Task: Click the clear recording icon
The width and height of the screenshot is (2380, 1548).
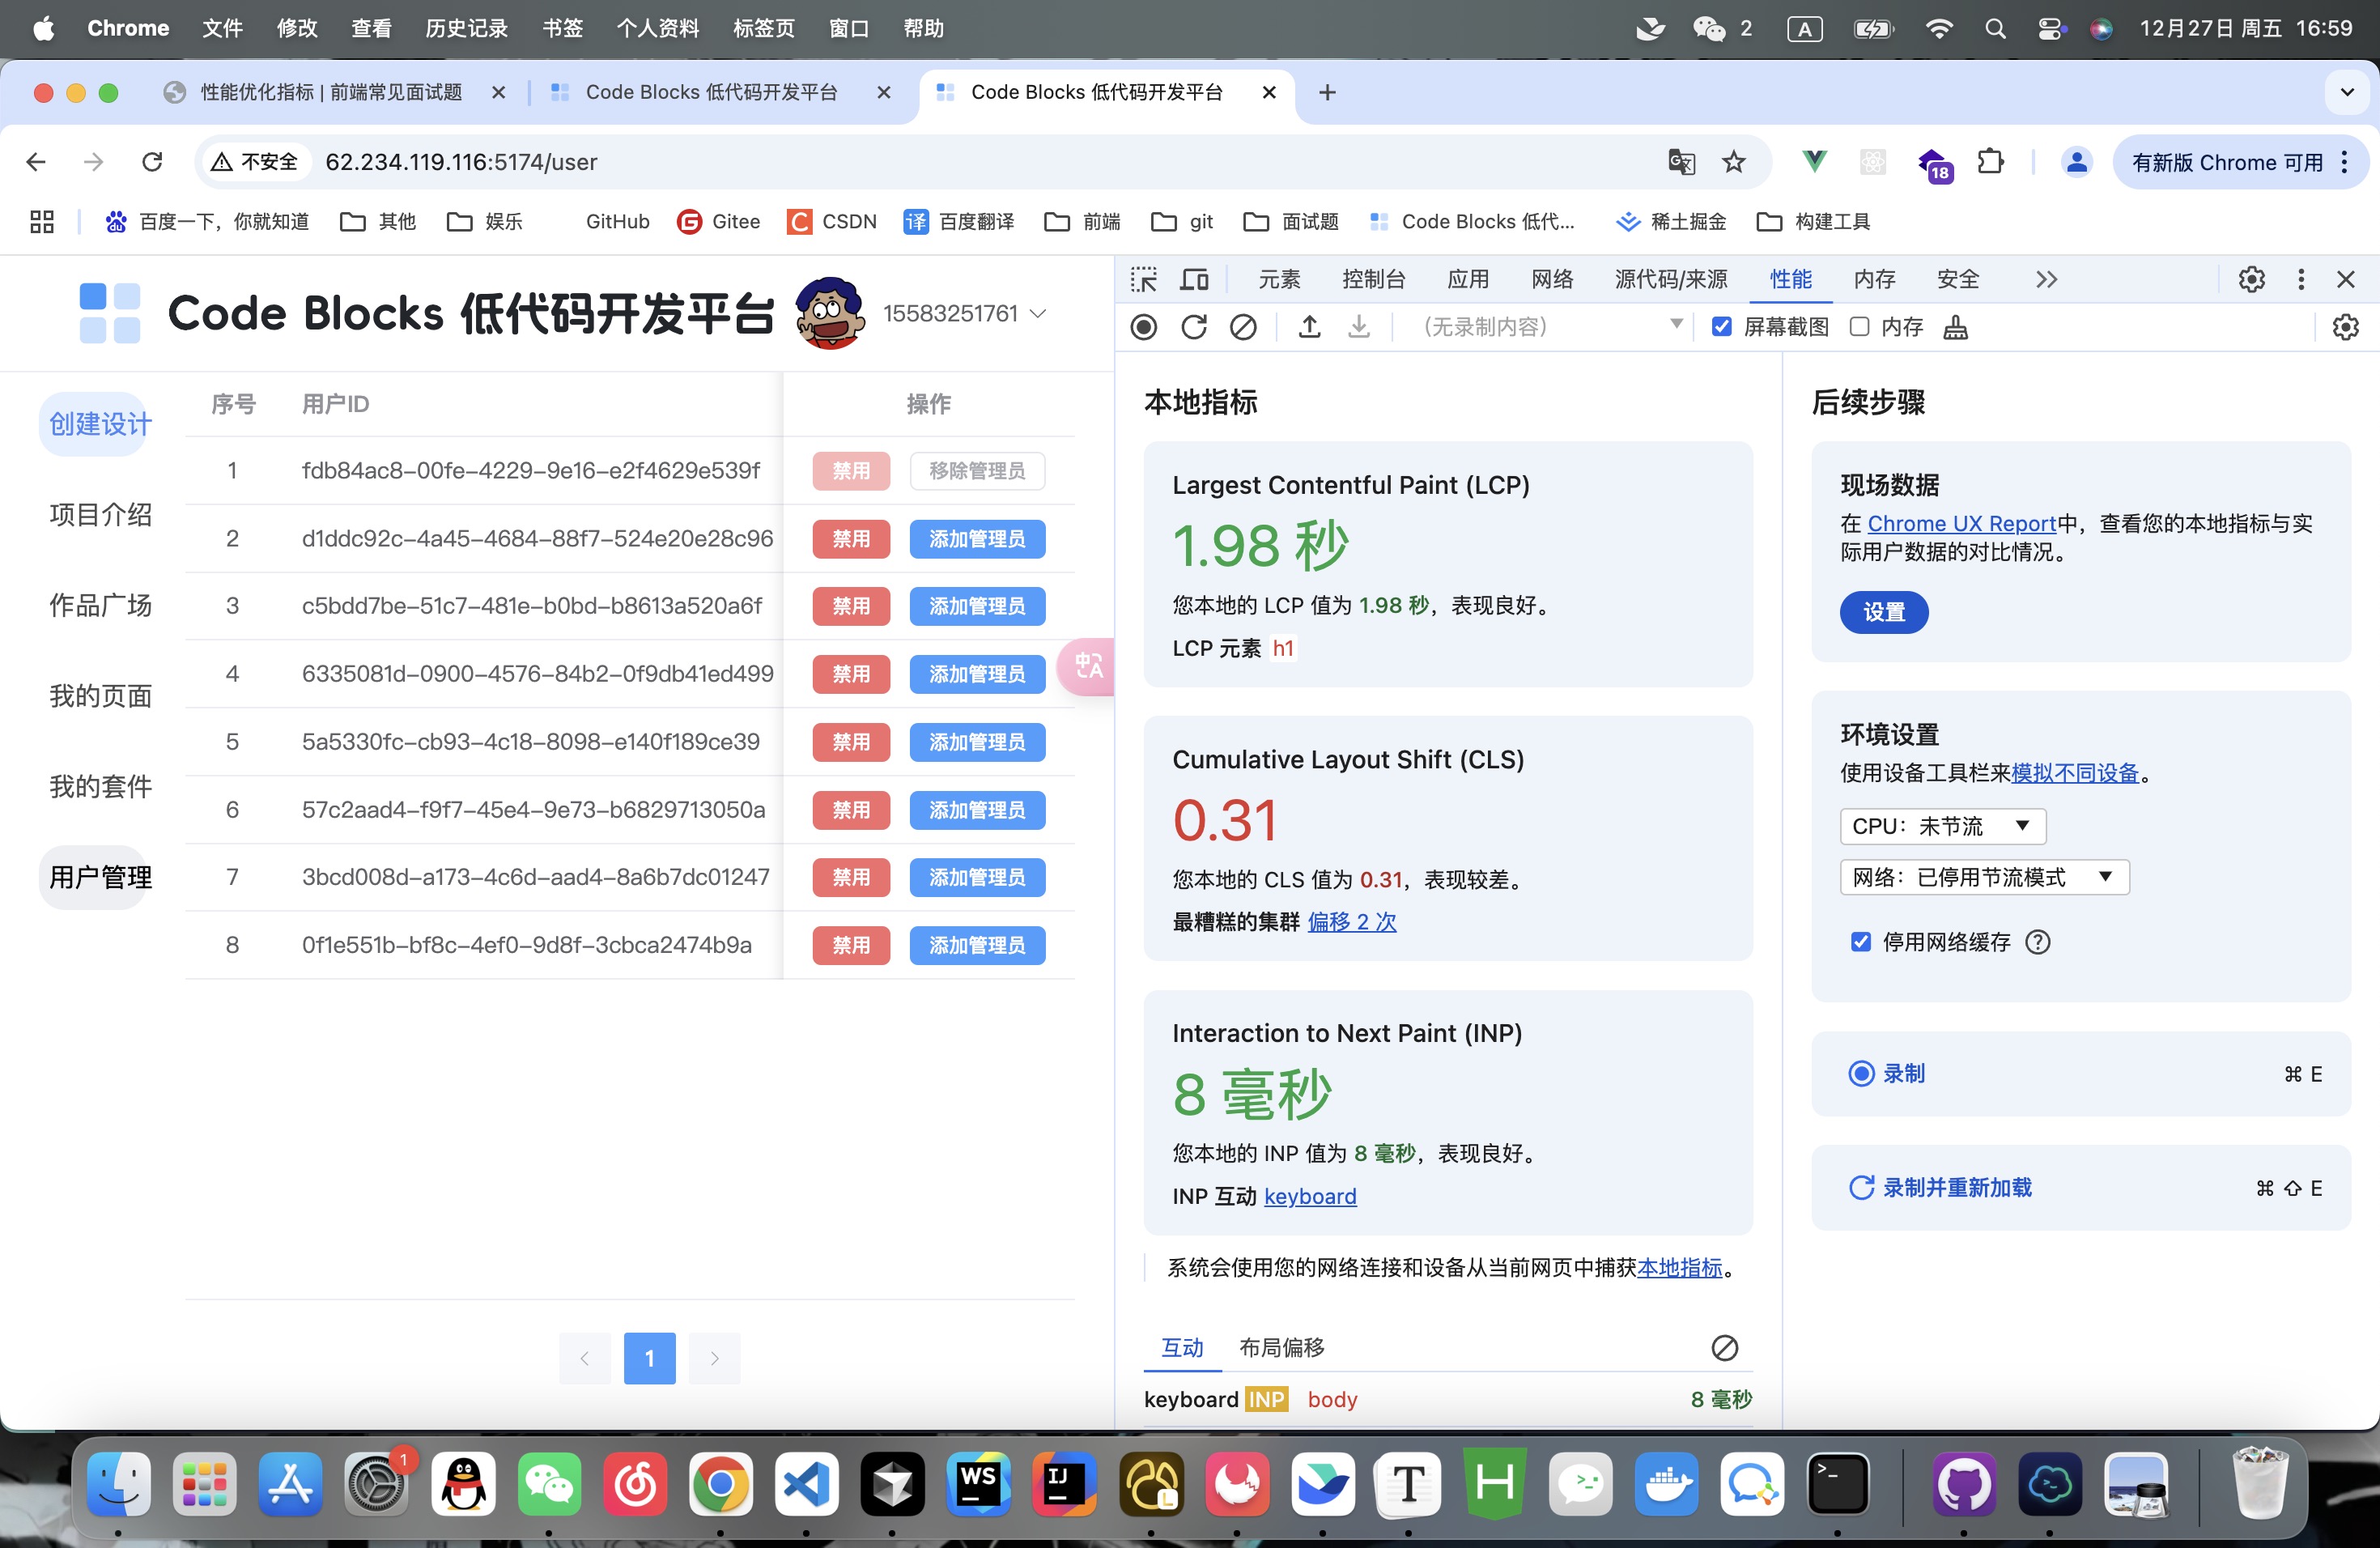Action: tap(1243, 327)
